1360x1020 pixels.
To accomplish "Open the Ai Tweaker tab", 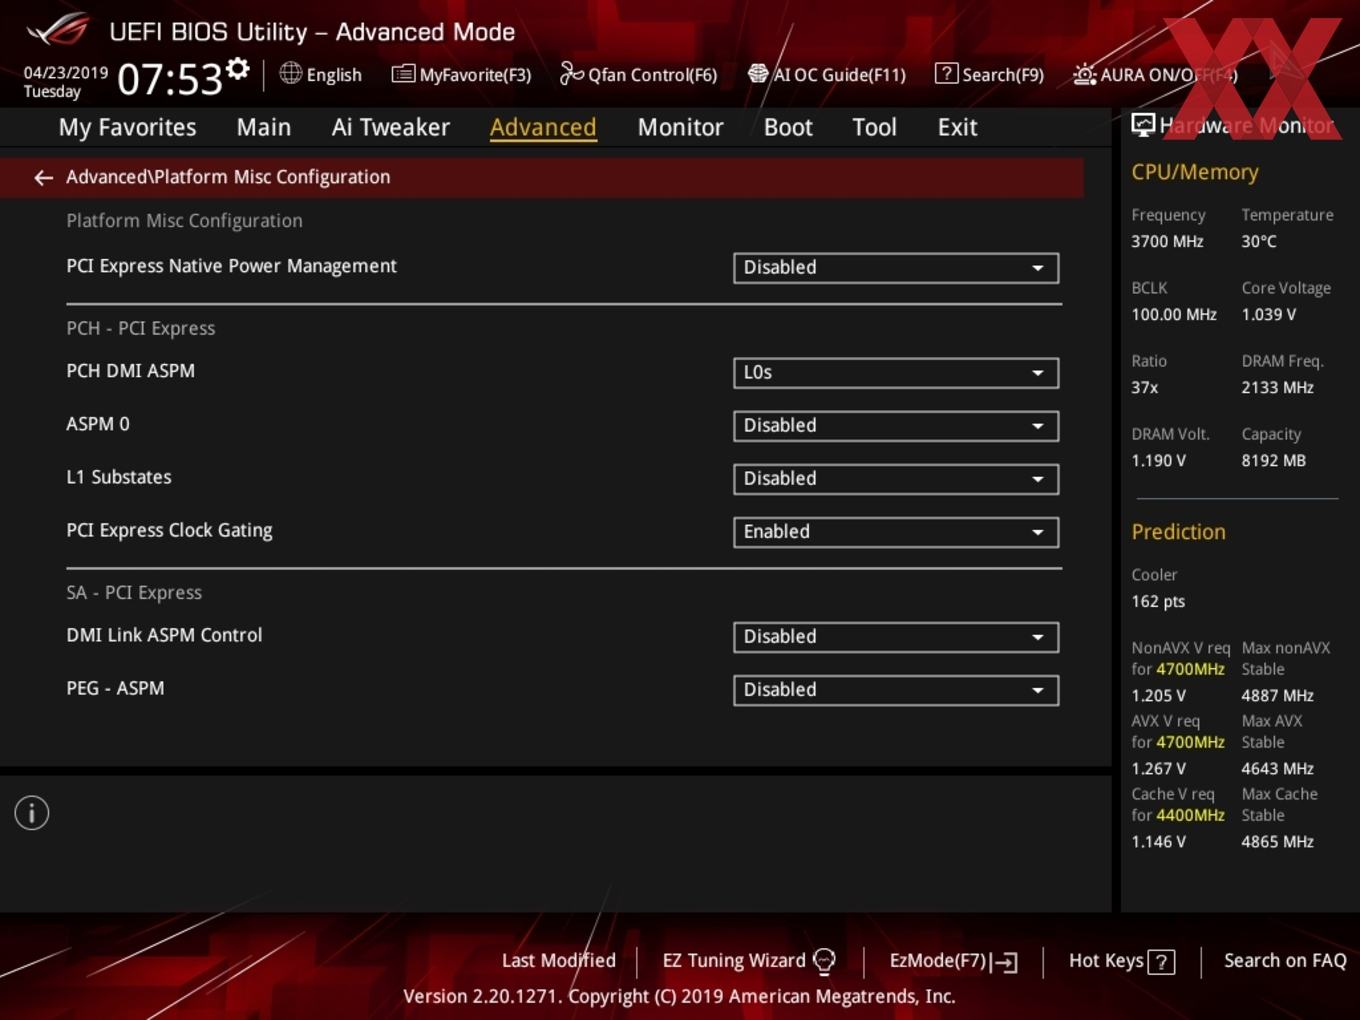I will pos(391,127).
